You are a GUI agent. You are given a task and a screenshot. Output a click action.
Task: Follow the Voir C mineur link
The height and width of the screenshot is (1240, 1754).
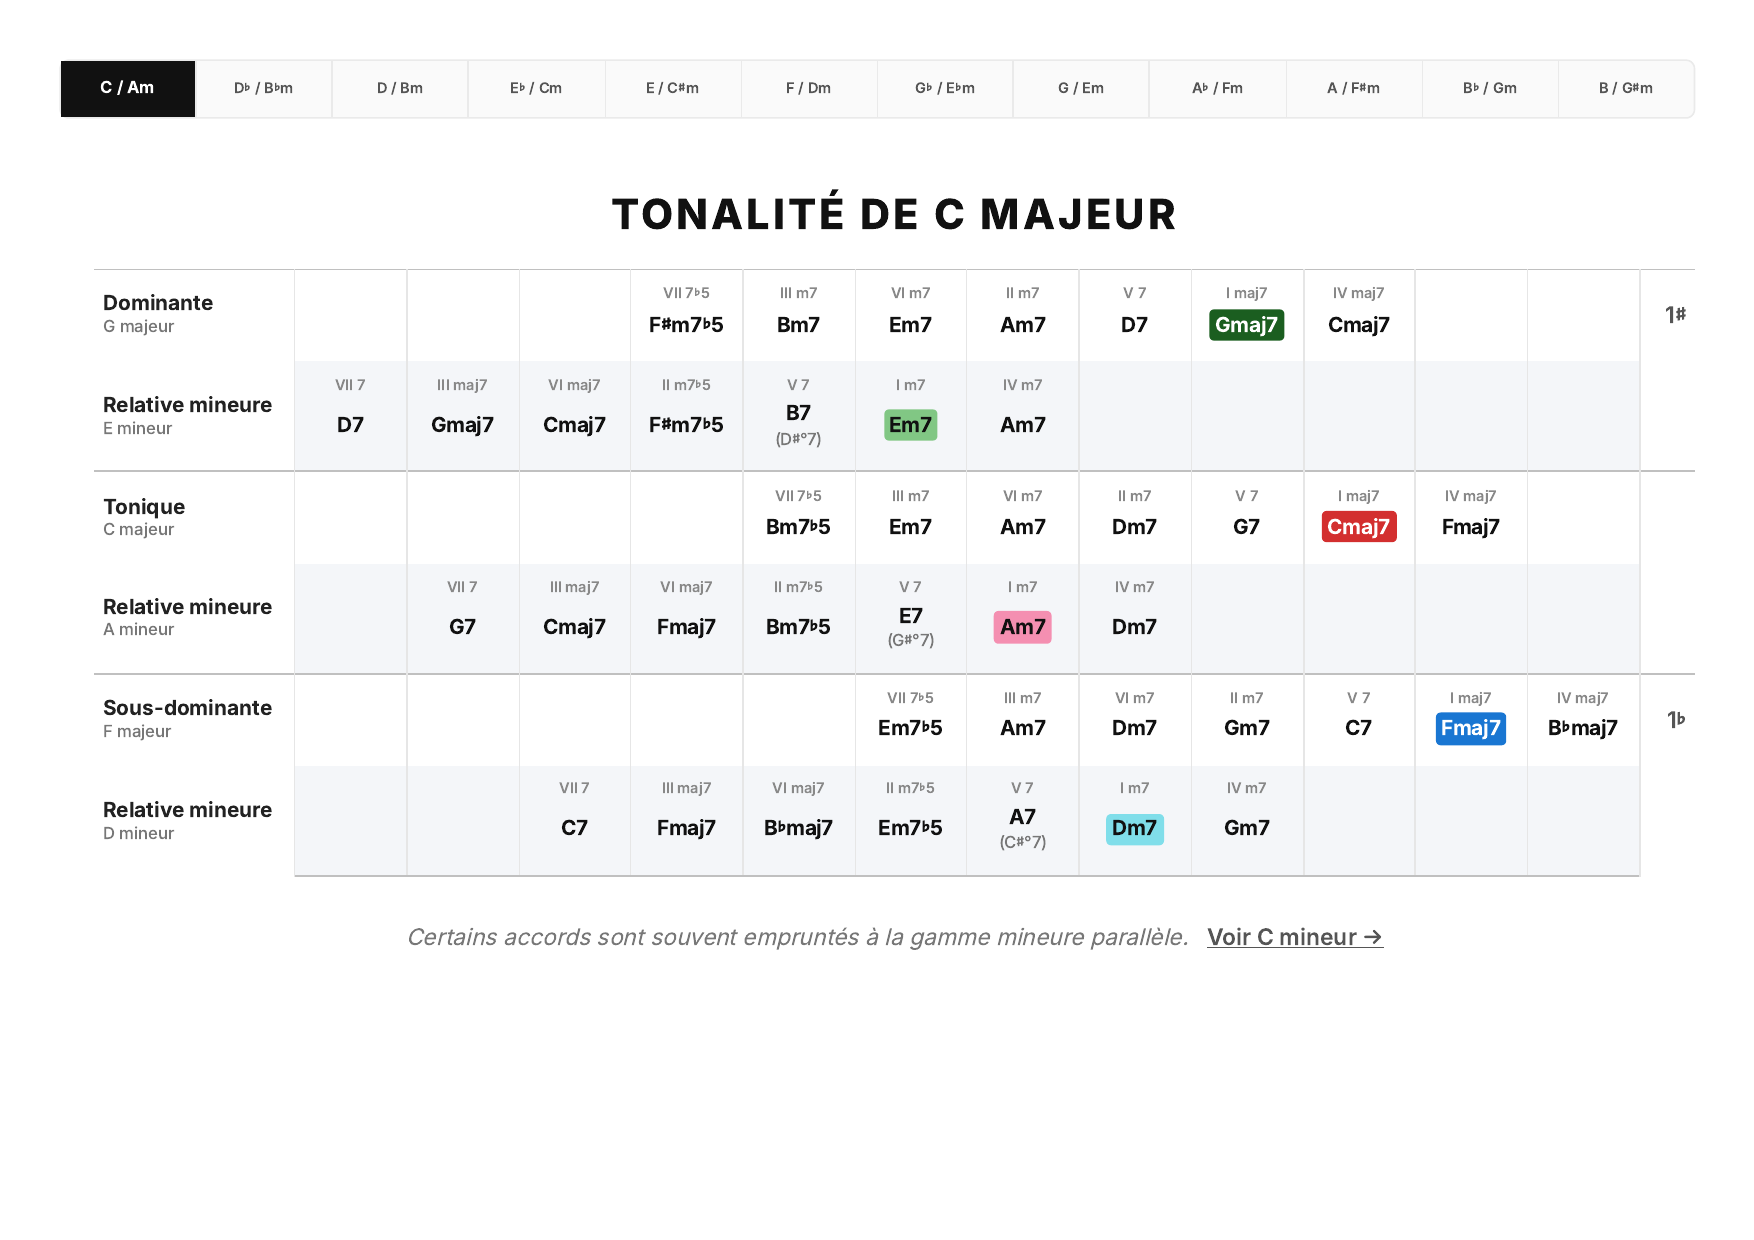[1295, 937]
